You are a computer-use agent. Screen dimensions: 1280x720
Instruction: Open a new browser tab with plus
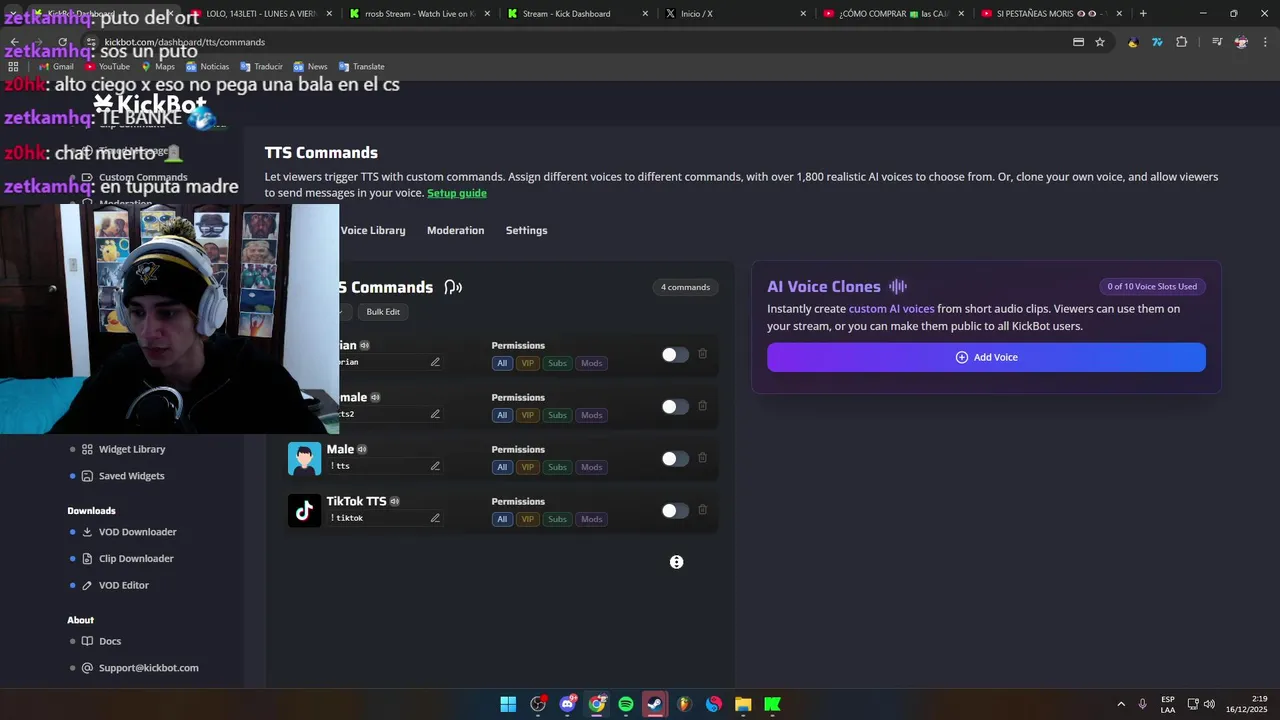[x=1143, y=14]
